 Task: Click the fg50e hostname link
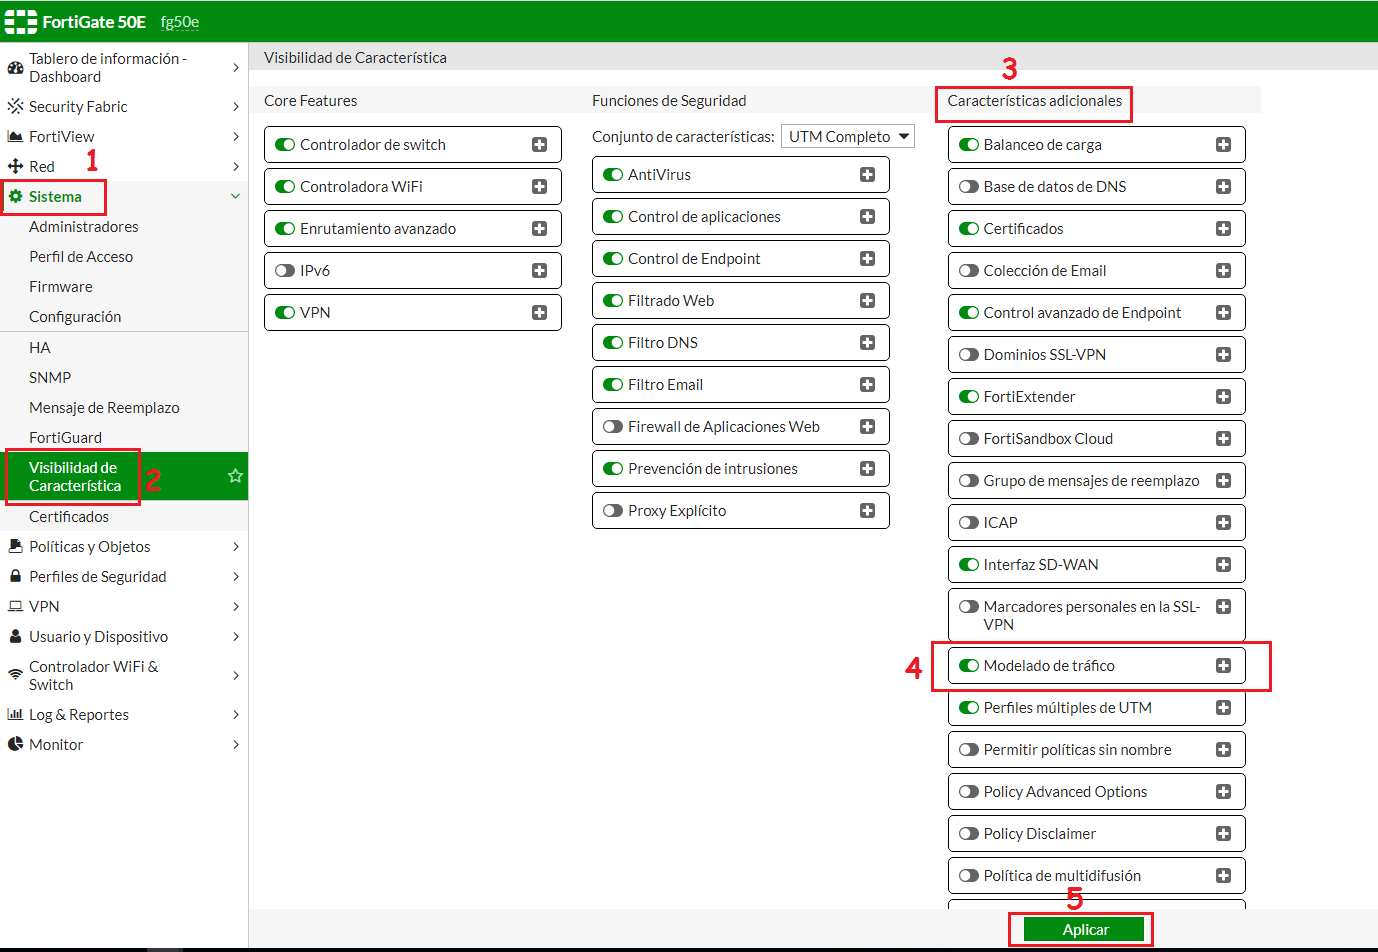click(x=180, y=22)
